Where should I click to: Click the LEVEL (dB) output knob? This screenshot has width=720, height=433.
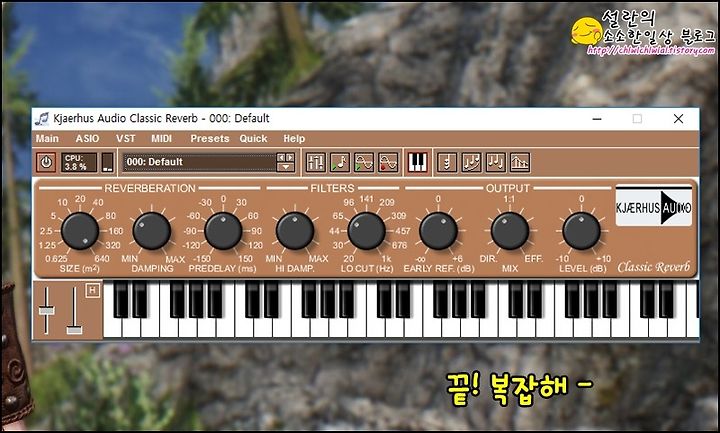(x=581, y=231)
